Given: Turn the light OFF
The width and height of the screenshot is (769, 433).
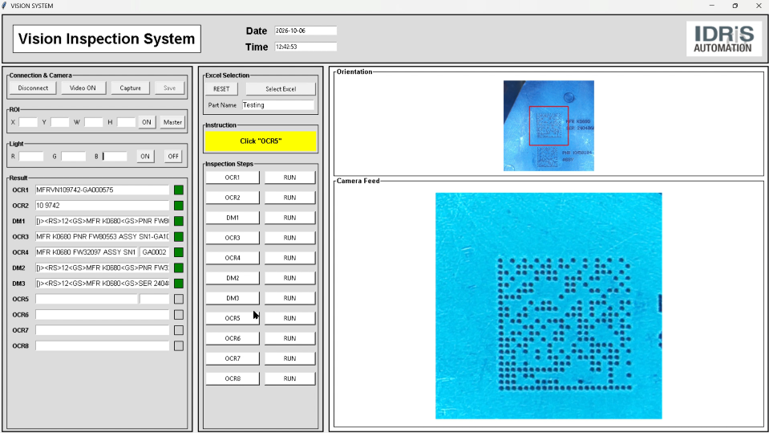Looking at the screenshot, I should [x=173, y=156].
